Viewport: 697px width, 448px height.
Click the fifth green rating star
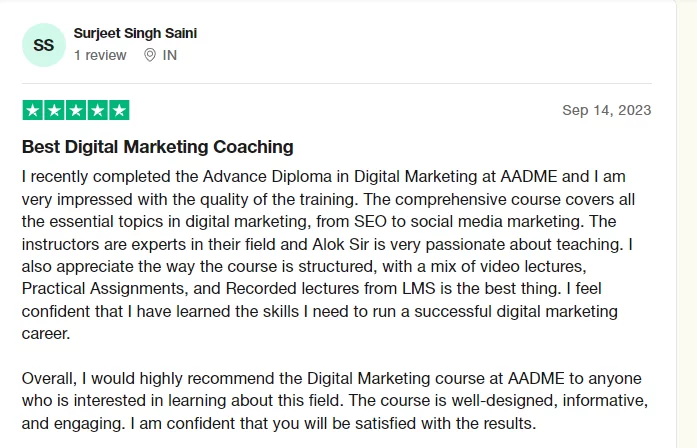[119, 110]
